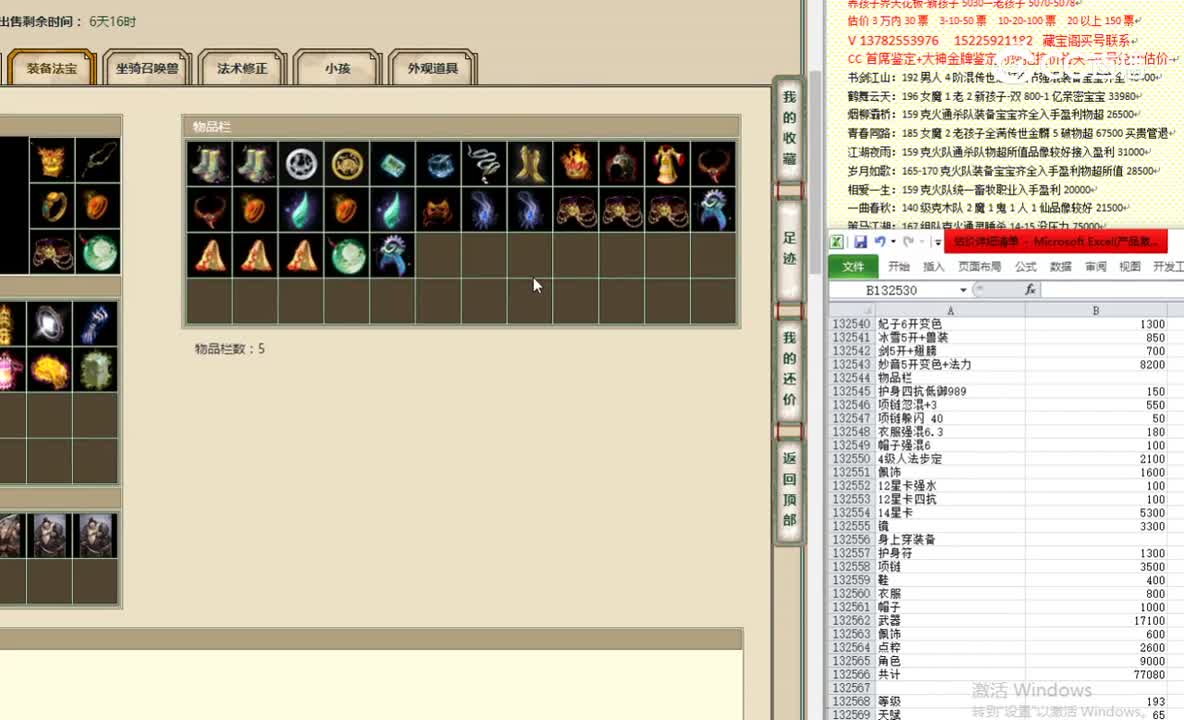Save the Excel workbook
This screenshot has height=720, width=1184.
[860, 242]
